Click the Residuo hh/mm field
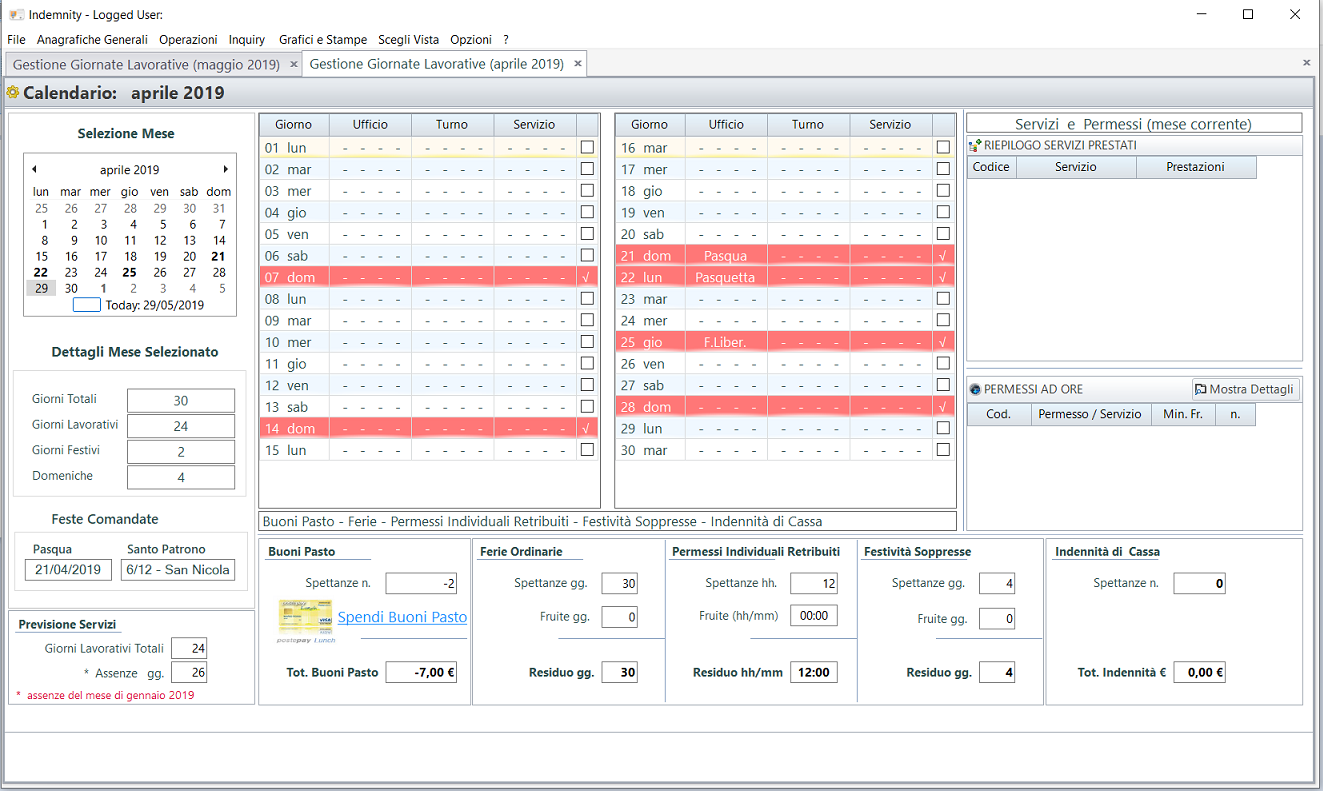This screenshot has height=791, width=1323. 814,673
